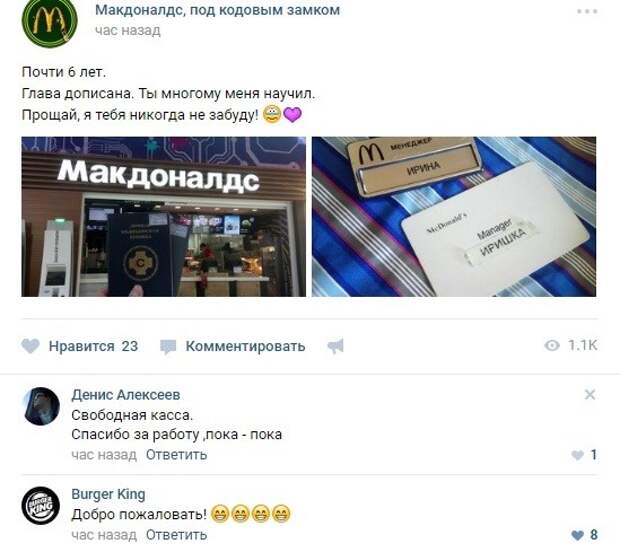Click the post timestamp 'час назад'
Image resolution: width=620 pixels, height=552 pixels.
click(x=128, y=30)
